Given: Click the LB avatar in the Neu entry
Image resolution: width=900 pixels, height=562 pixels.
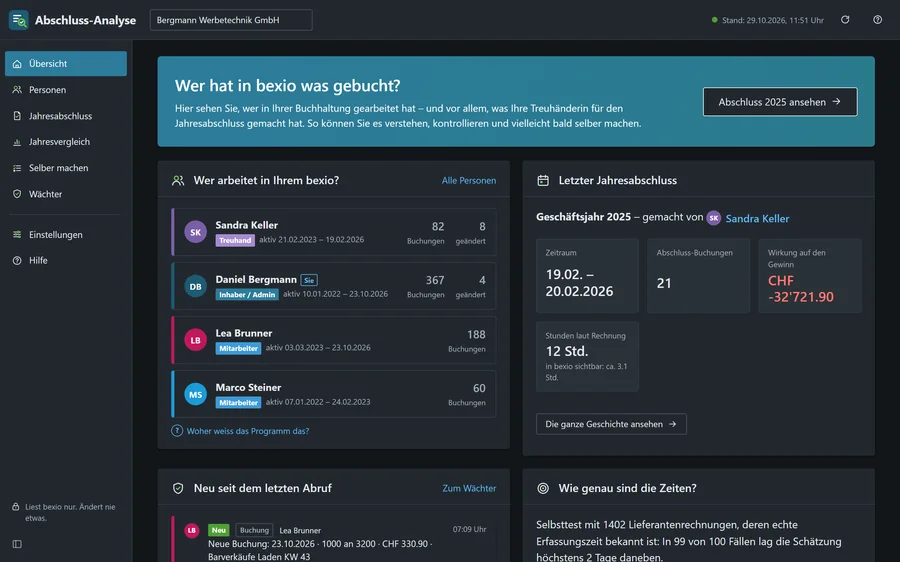Looking at the screenshot, I should [192, 530].
